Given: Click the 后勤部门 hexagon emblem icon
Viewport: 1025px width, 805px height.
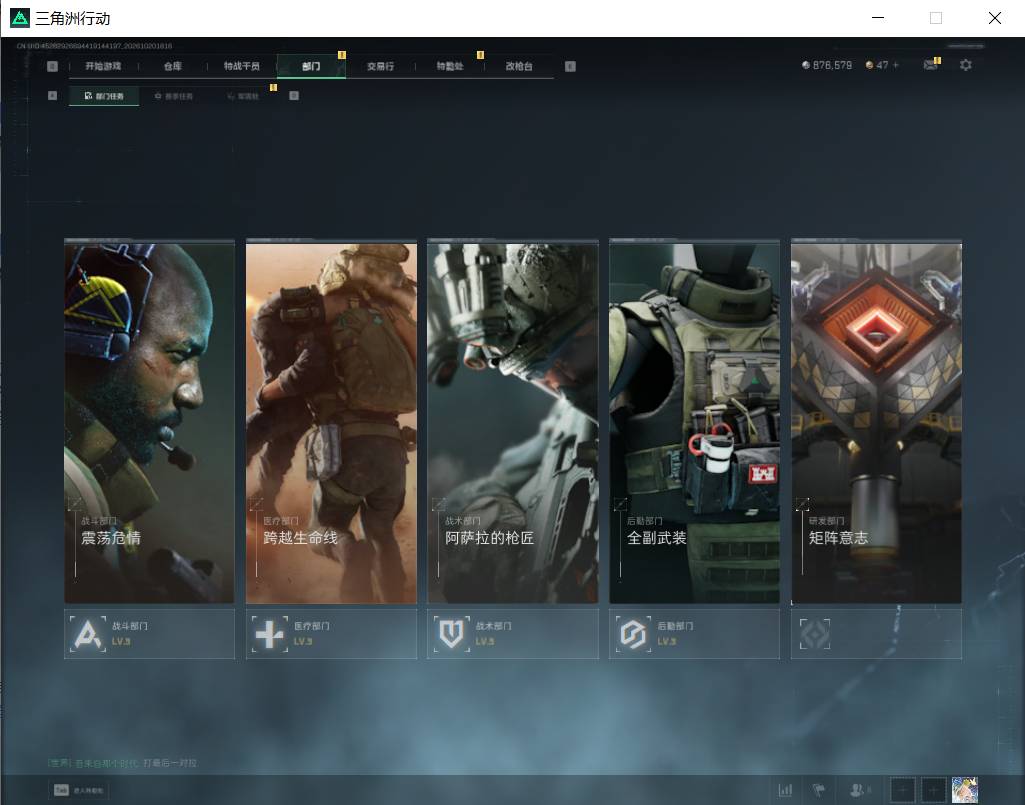Looking at the screenshot, I should tap(633, 634).
